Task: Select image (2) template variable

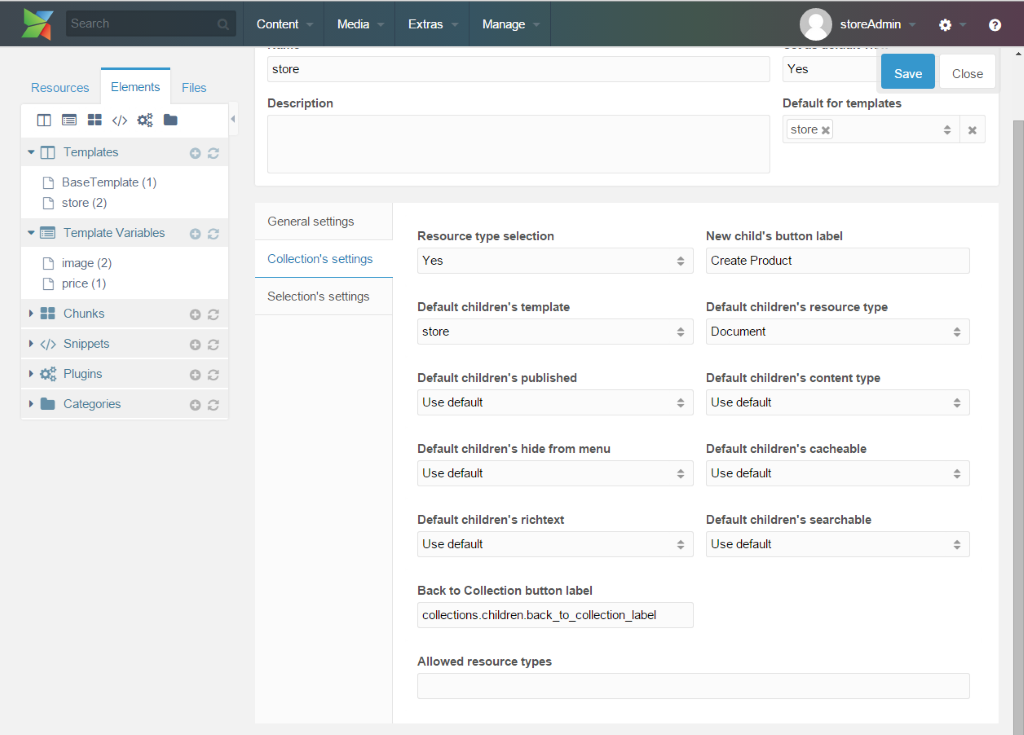Action: pos(87,263)
